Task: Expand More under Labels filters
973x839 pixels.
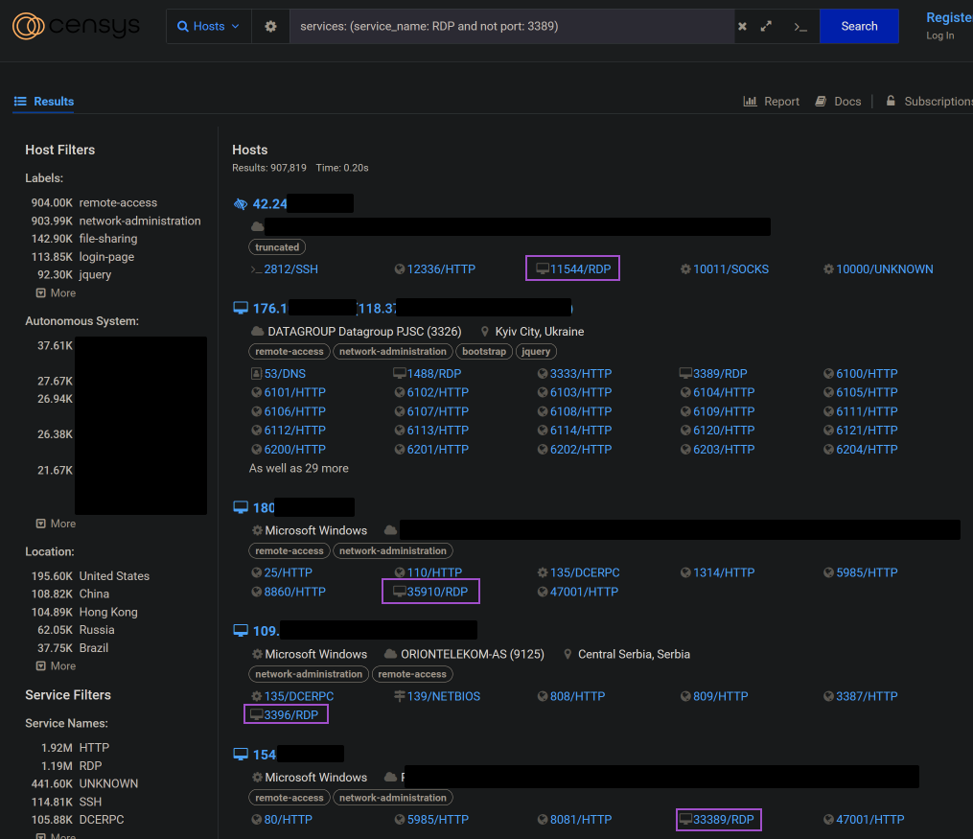Action: point(56,293)
